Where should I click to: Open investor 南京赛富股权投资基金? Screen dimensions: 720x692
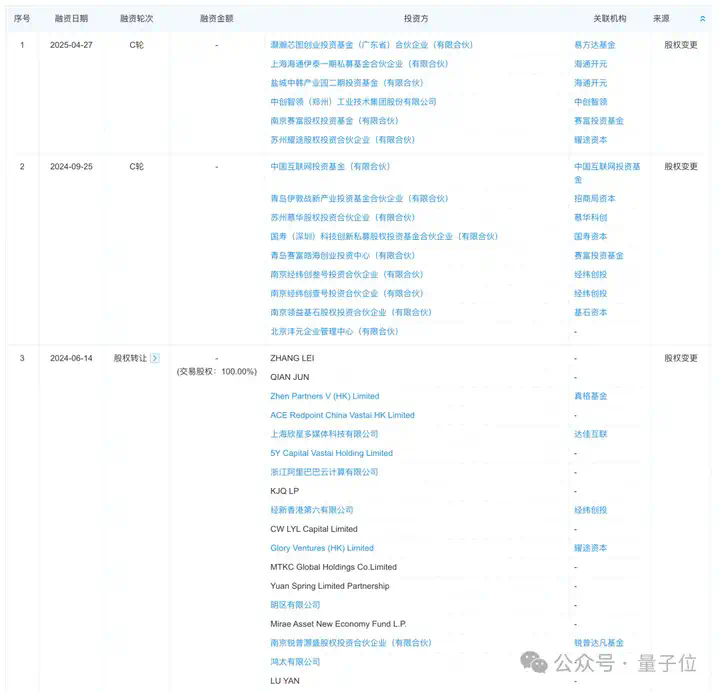[x=334, y=121]
